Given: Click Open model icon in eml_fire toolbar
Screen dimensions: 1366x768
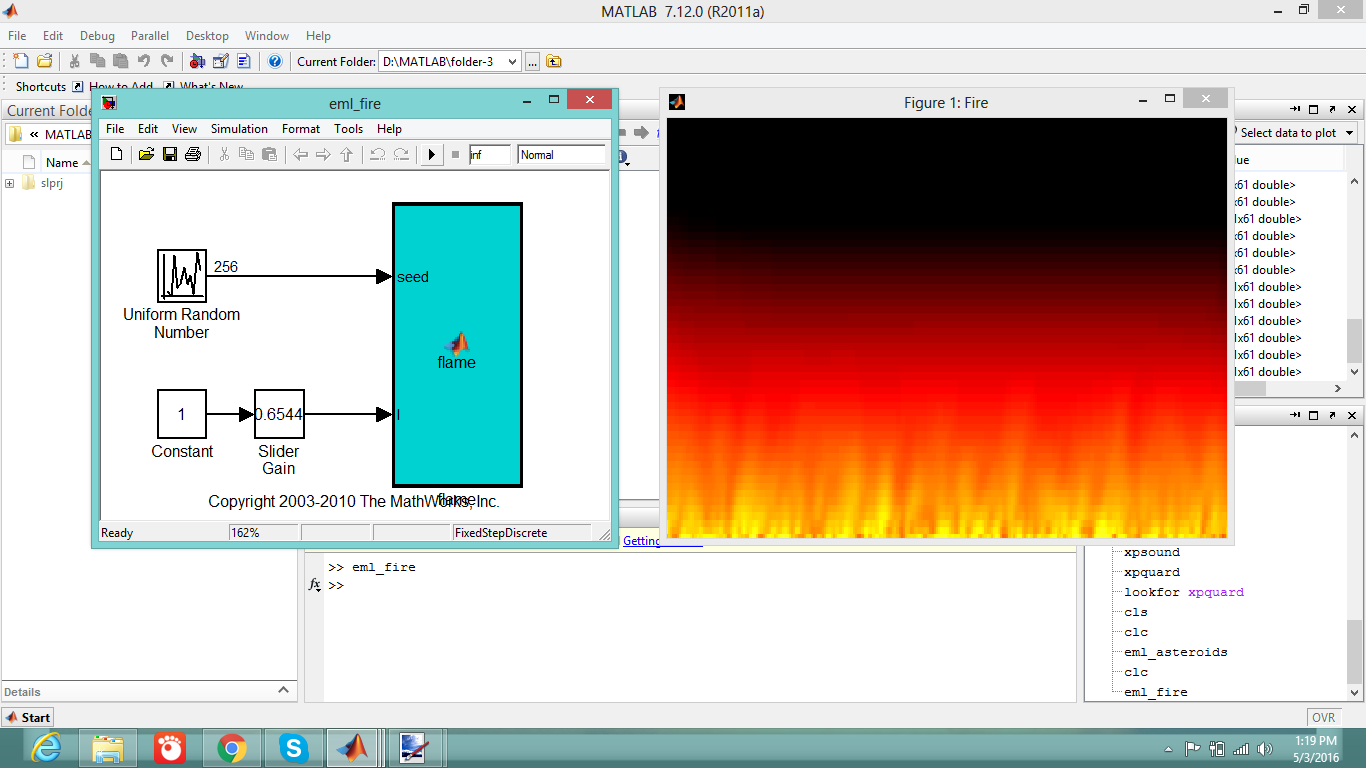Looking at the screenshot, I should pyautogui.click(x=146, y=154).
